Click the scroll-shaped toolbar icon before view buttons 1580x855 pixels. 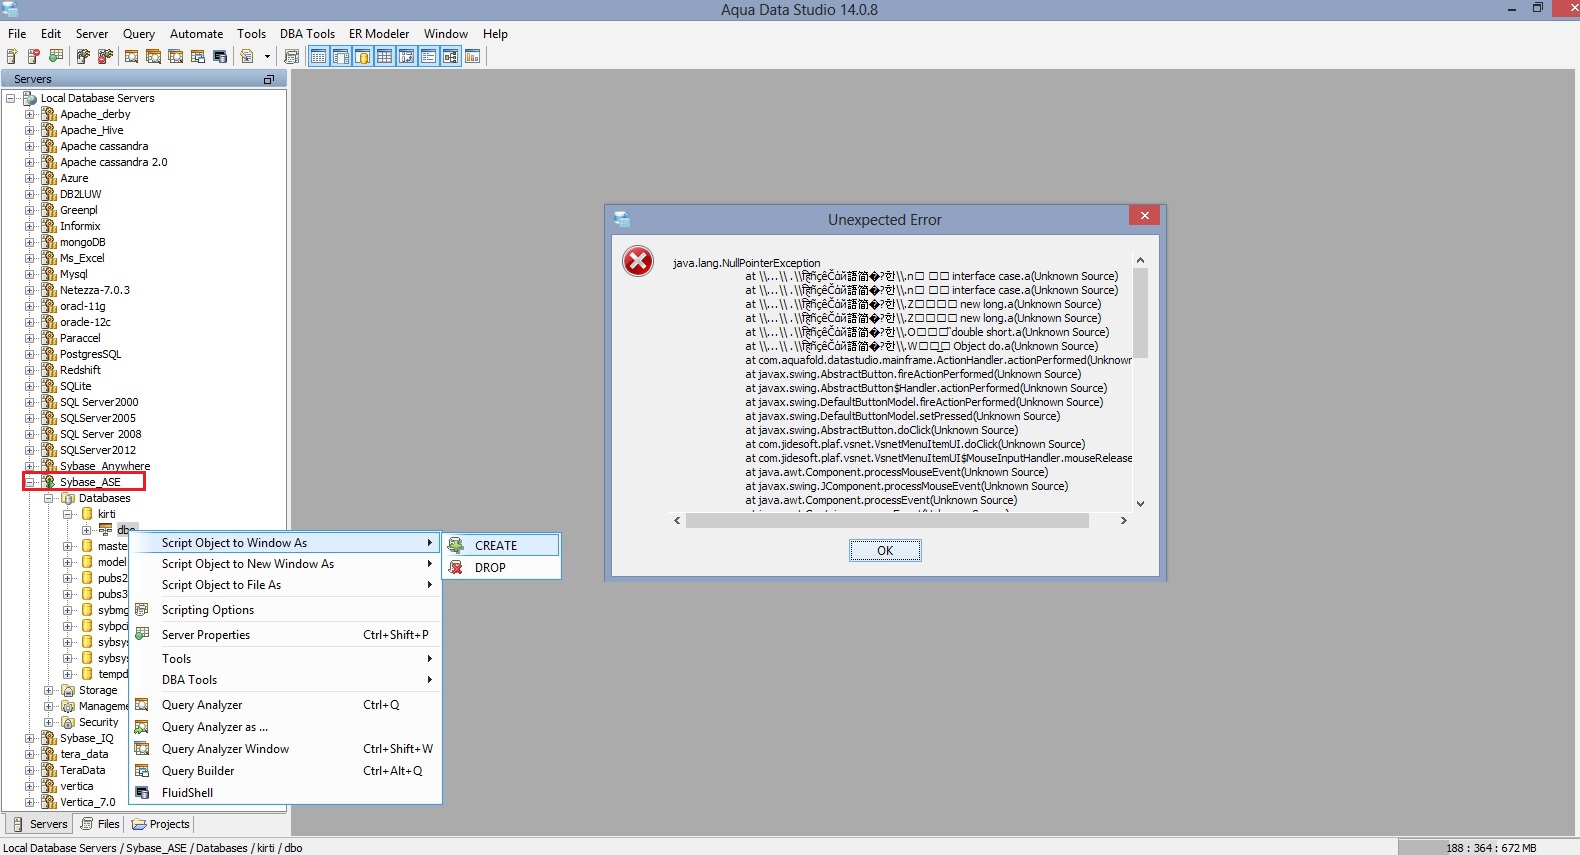click(292, 57)
